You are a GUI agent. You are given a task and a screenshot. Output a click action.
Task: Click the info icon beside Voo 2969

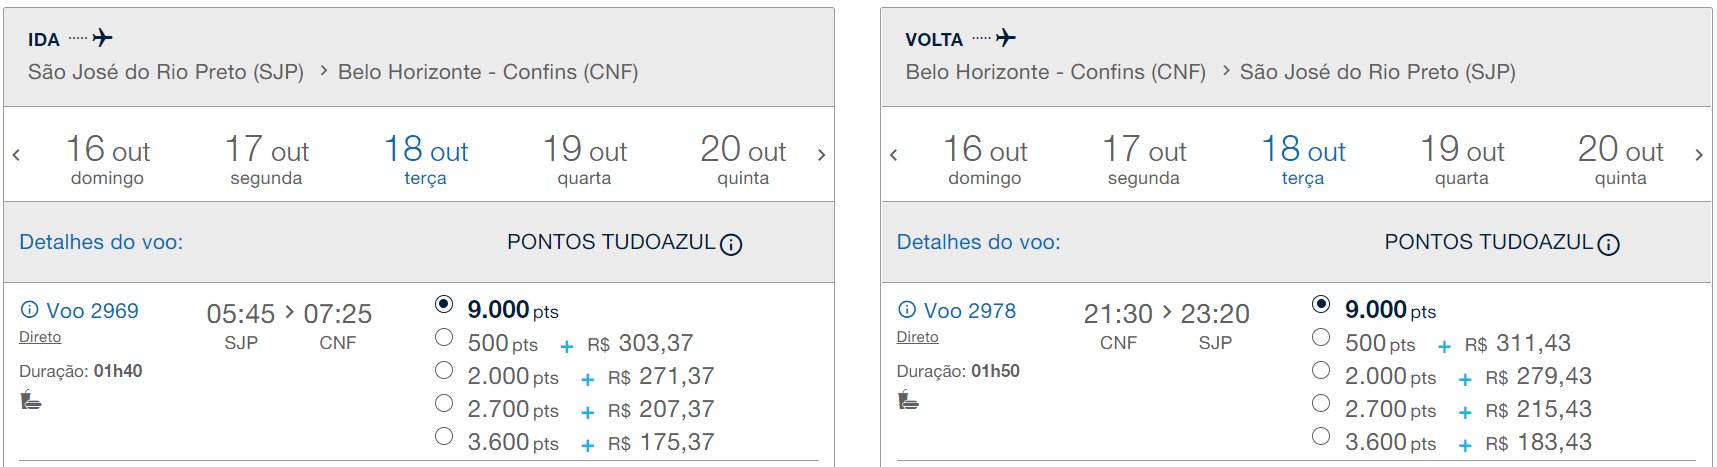point(30,310)
